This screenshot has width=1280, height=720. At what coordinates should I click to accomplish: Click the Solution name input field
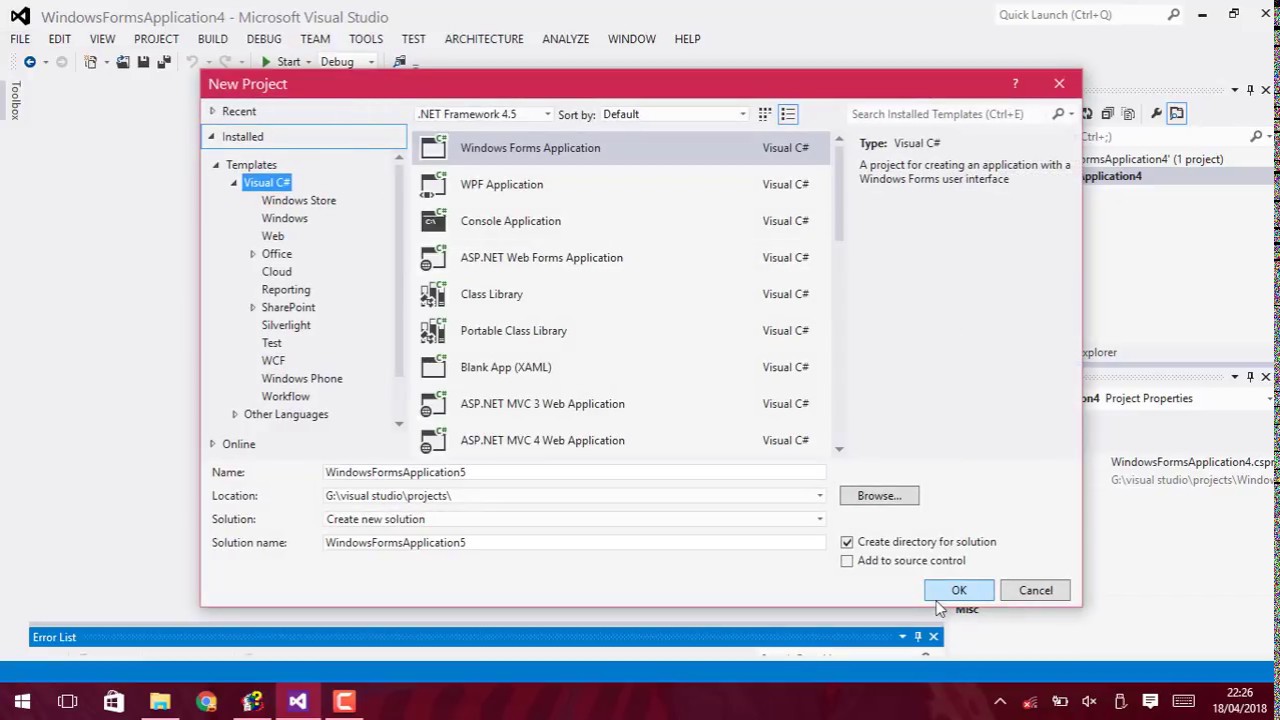pos(574,543)
